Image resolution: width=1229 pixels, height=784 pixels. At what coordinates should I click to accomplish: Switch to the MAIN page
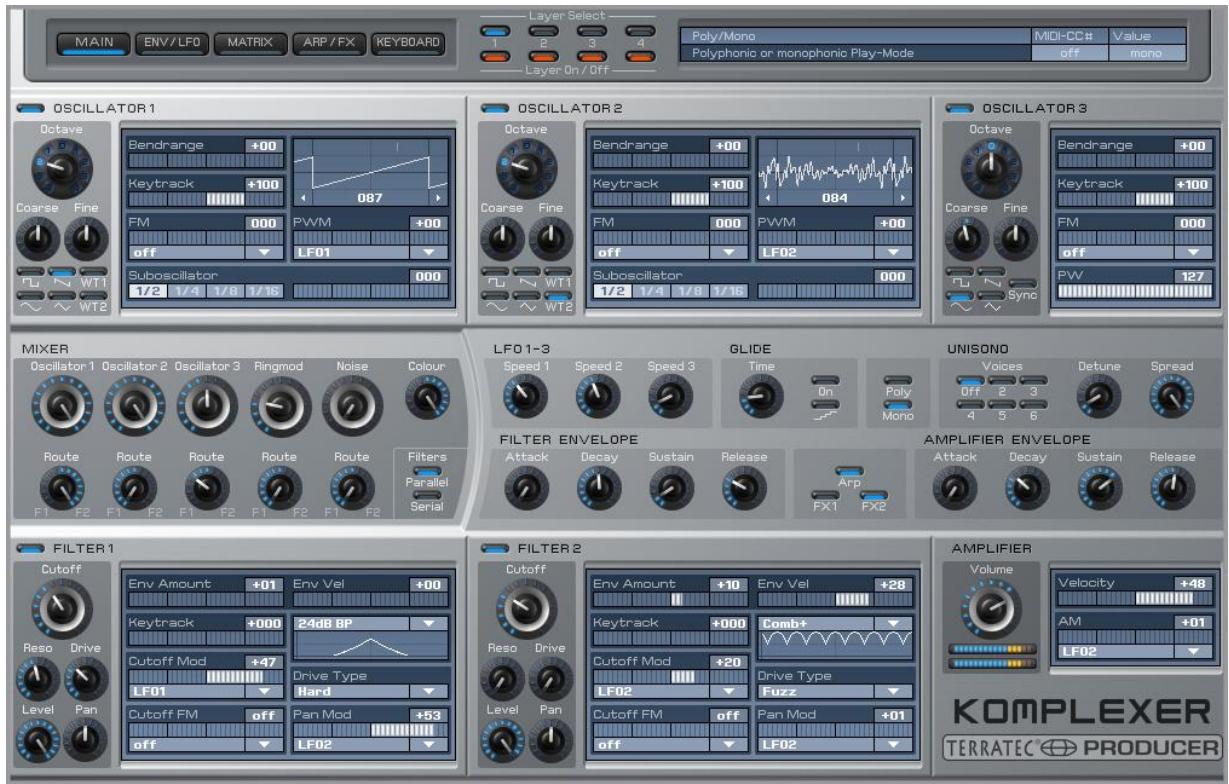[x=92, y=43]
